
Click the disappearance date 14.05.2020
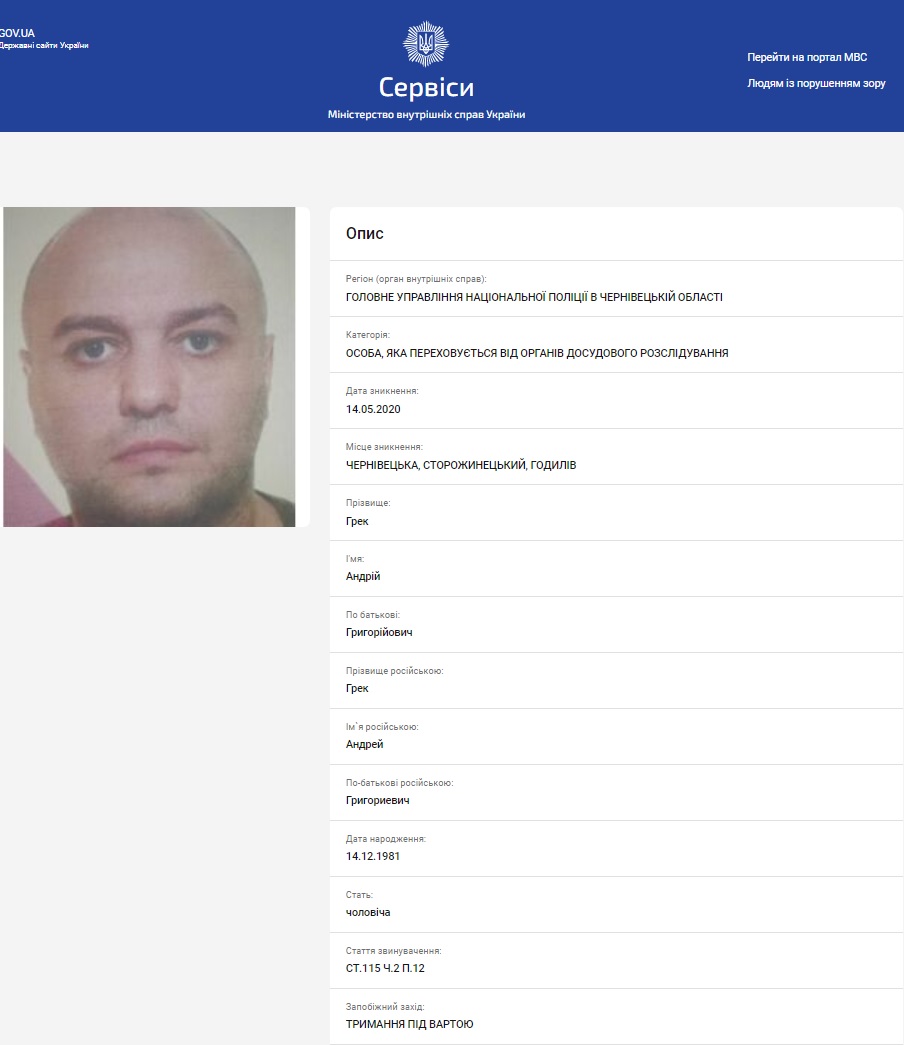(x=373, y=409)
